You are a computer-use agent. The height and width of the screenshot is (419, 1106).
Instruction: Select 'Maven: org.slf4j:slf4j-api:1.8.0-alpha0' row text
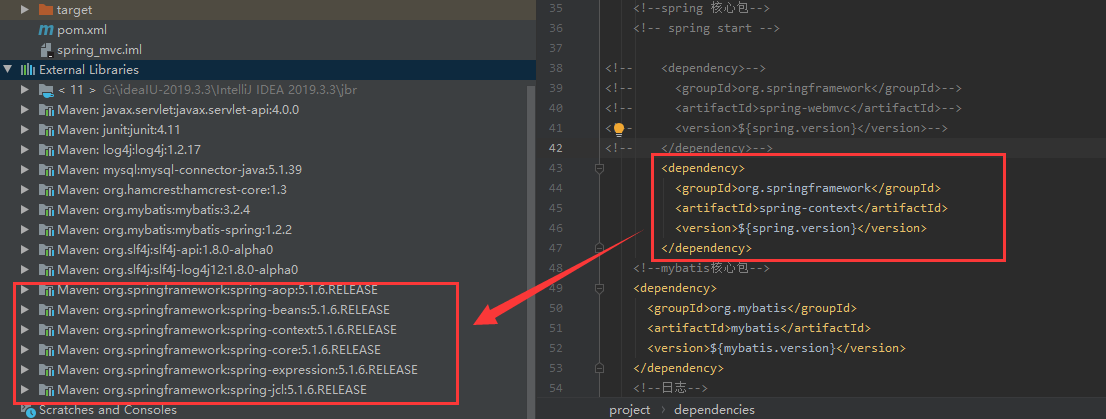click(x=165, y=250)
